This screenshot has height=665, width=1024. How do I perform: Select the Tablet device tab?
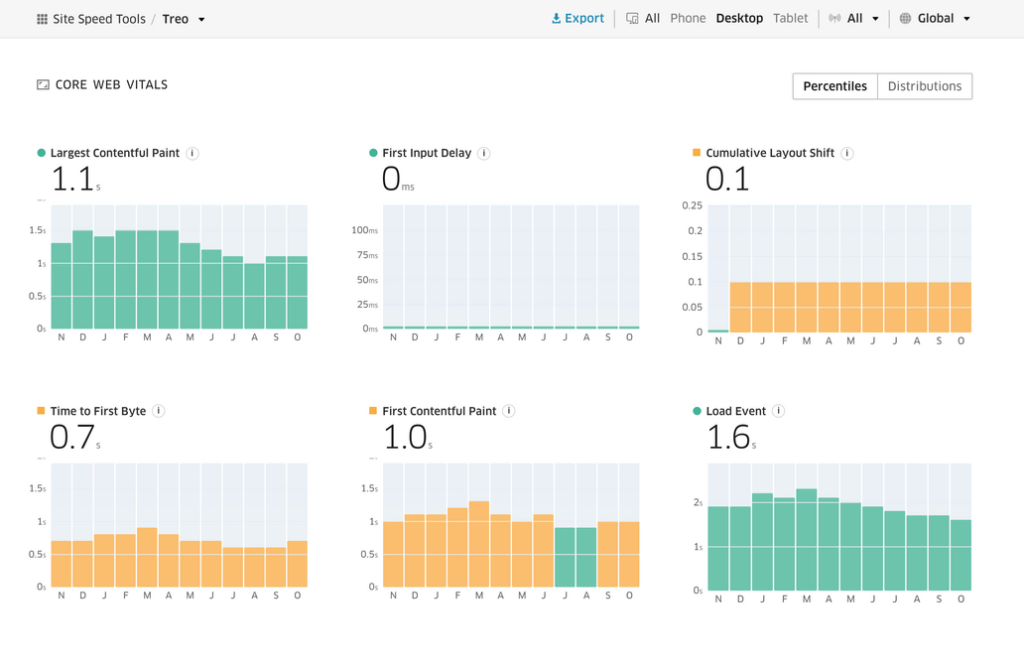790,18
